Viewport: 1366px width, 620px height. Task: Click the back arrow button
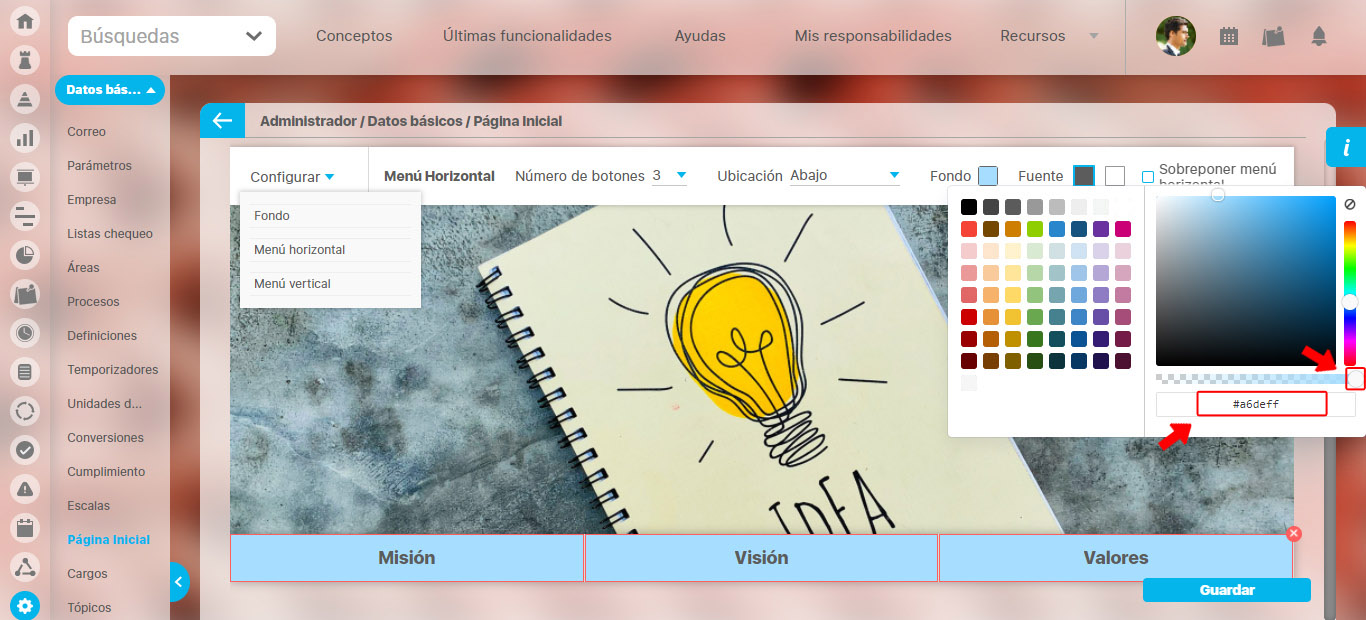tap(222, 121)
